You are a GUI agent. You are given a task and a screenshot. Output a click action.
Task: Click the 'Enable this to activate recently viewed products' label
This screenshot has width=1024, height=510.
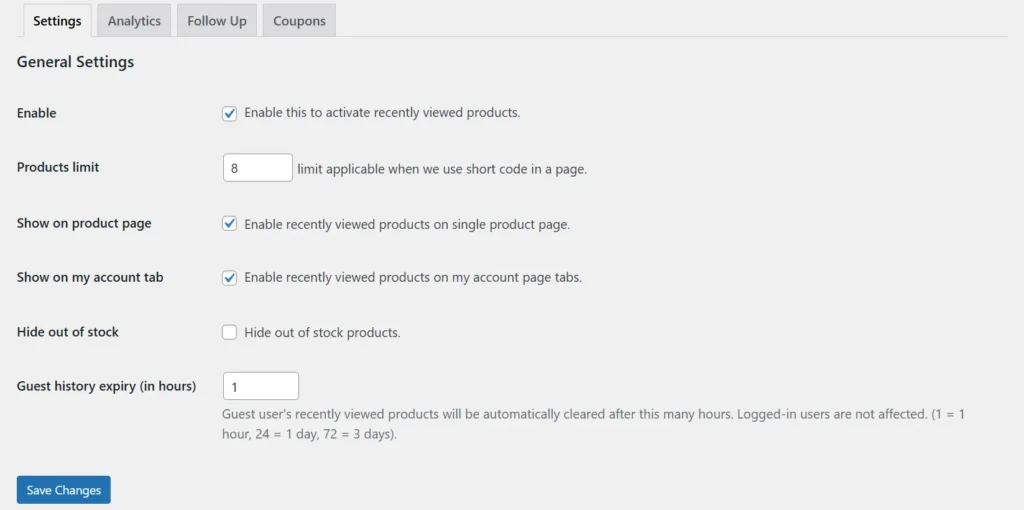(382, 112)
